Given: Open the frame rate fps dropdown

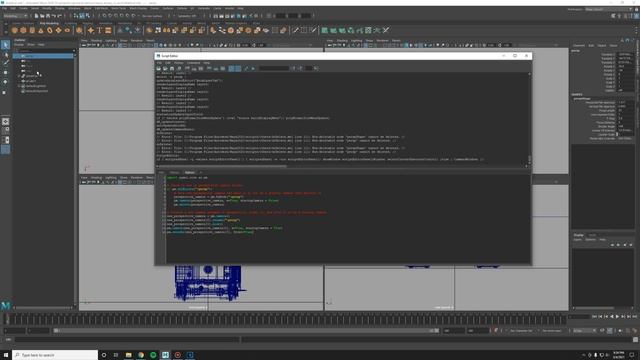Looking at the screenshot, I should (584, 331).
